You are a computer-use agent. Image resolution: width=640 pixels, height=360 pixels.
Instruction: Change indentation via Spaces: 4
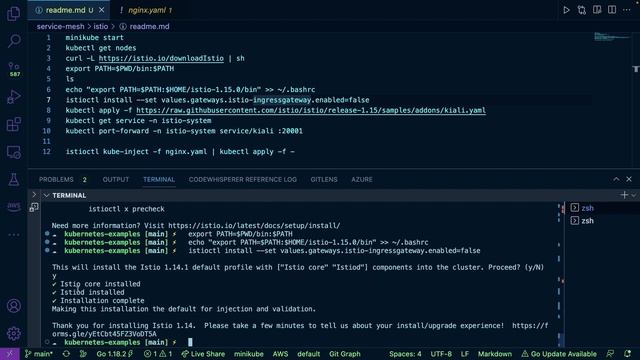(x=405, y=354)
